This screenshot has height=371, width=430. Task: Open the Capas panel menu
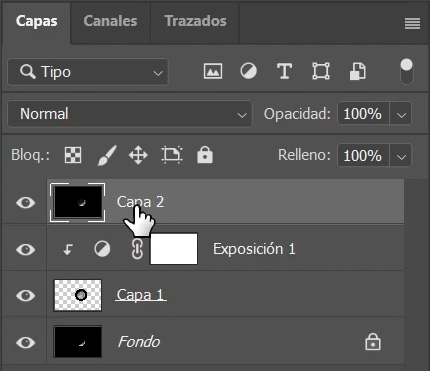click(412, 24)
